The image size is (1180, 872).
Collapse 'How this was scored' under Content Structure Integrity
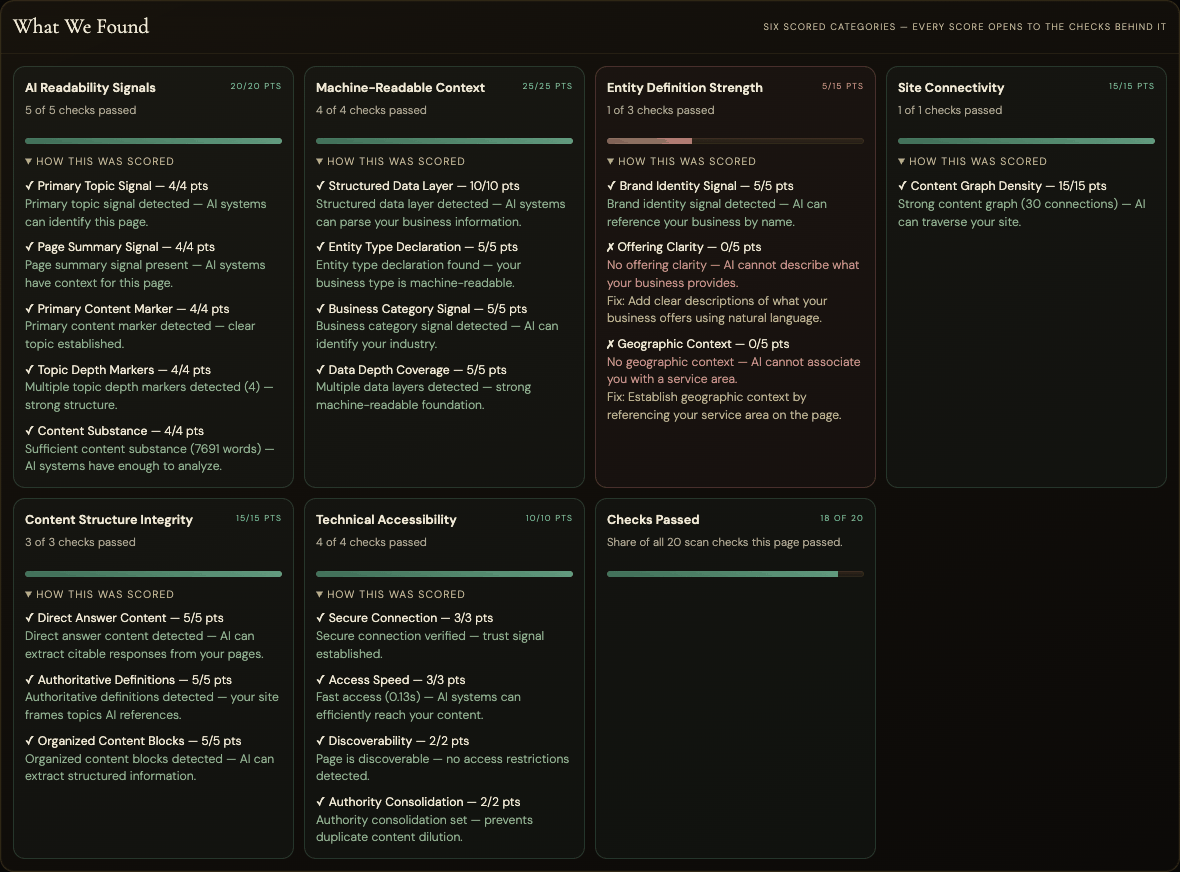click(99, 594)
